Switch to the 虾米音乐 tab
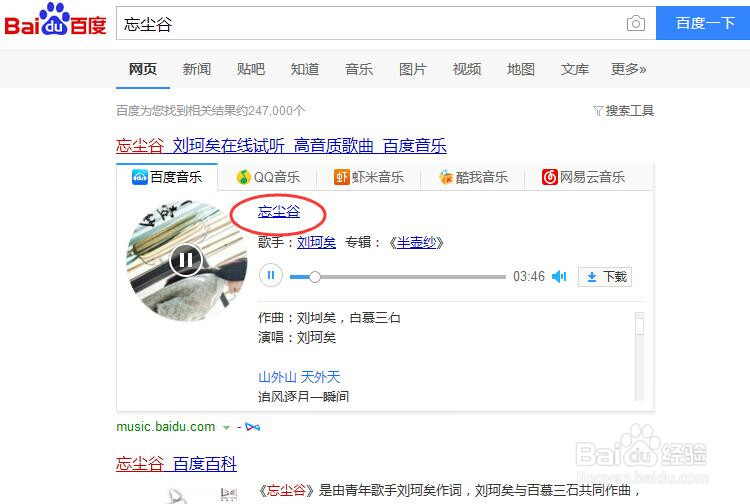The width and height of the screenshot is (750, 504). 368,177
